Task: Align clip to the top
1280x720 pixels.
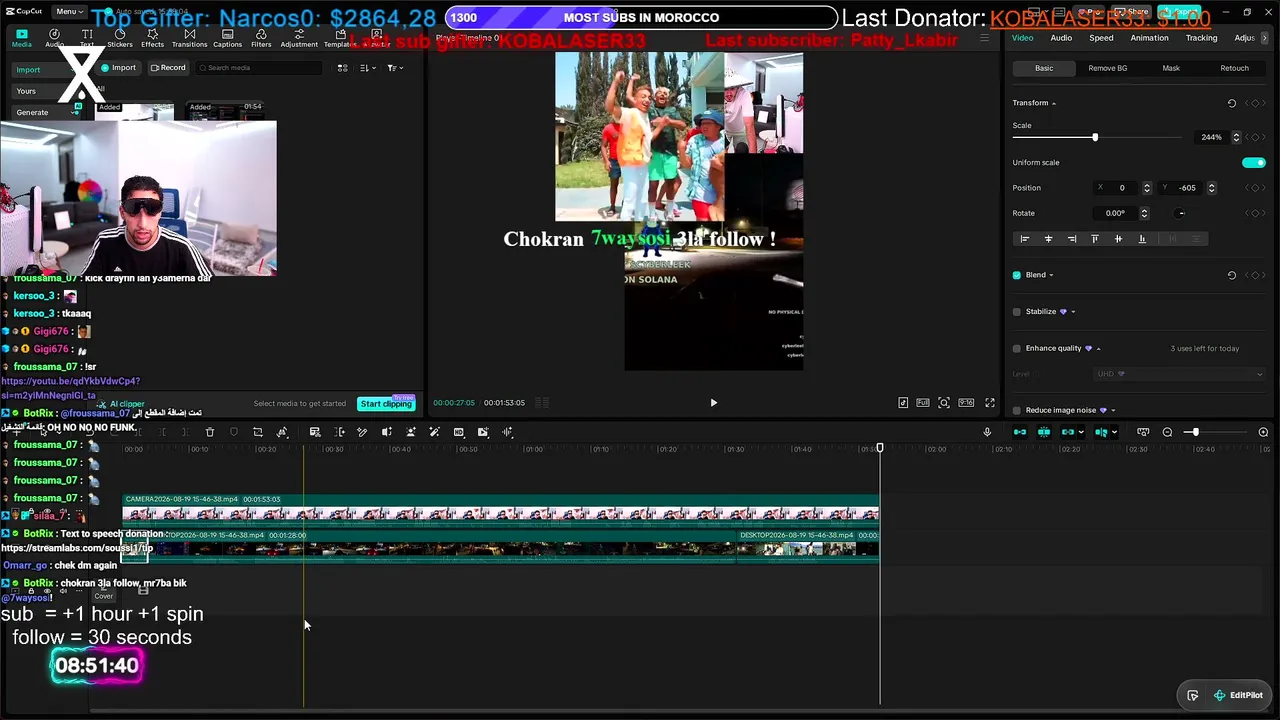Action: (1095, 239)
